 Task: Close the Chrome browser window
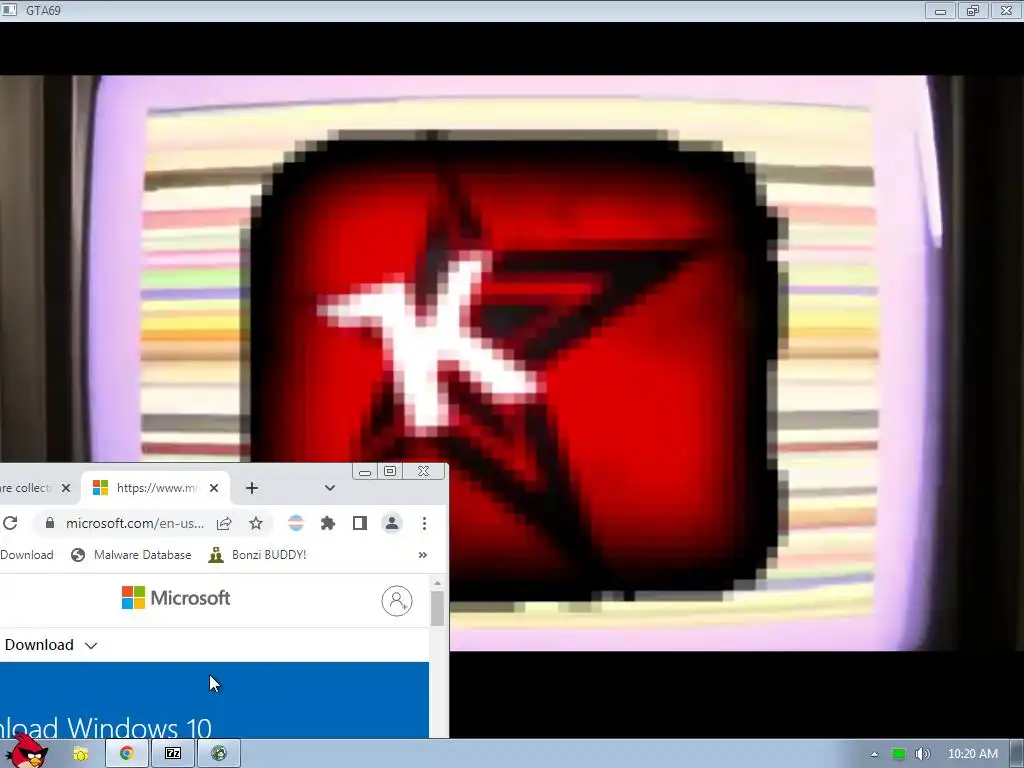424,471
